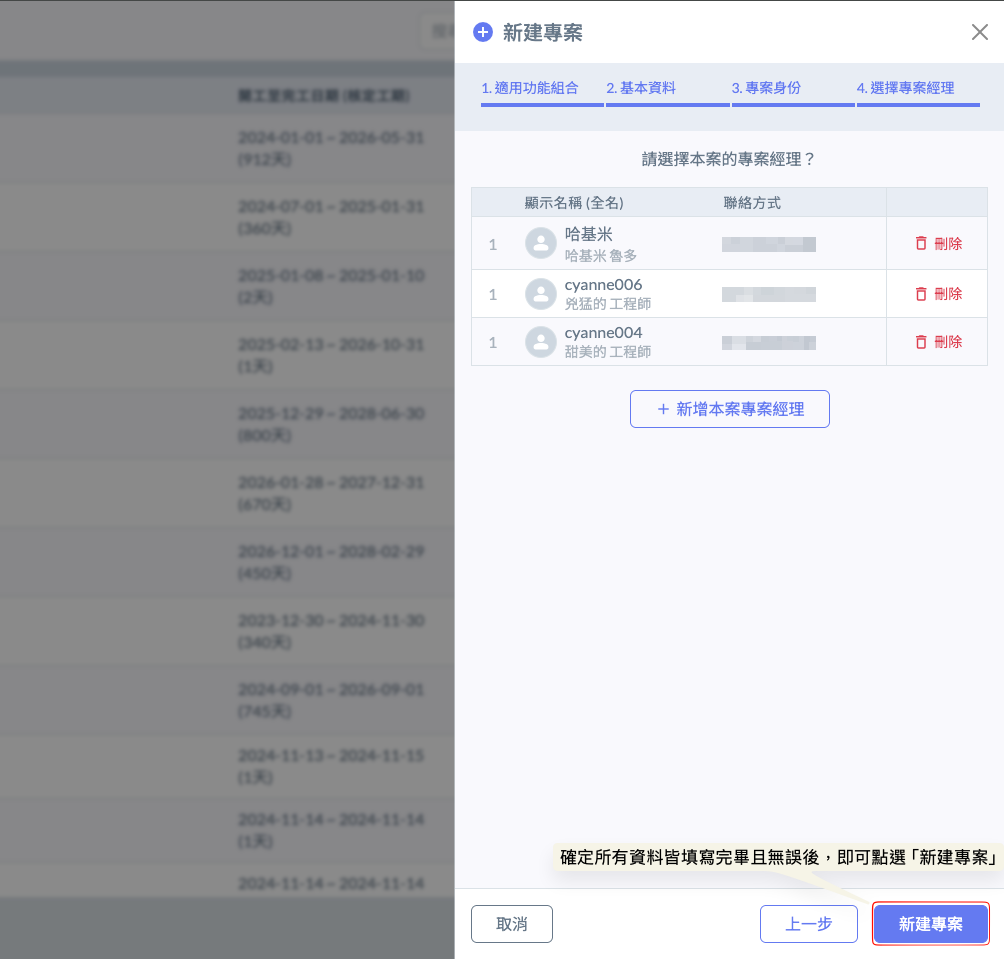Click the 取消 button
This screenshot has width=1004, height=959.
[511, 924]
